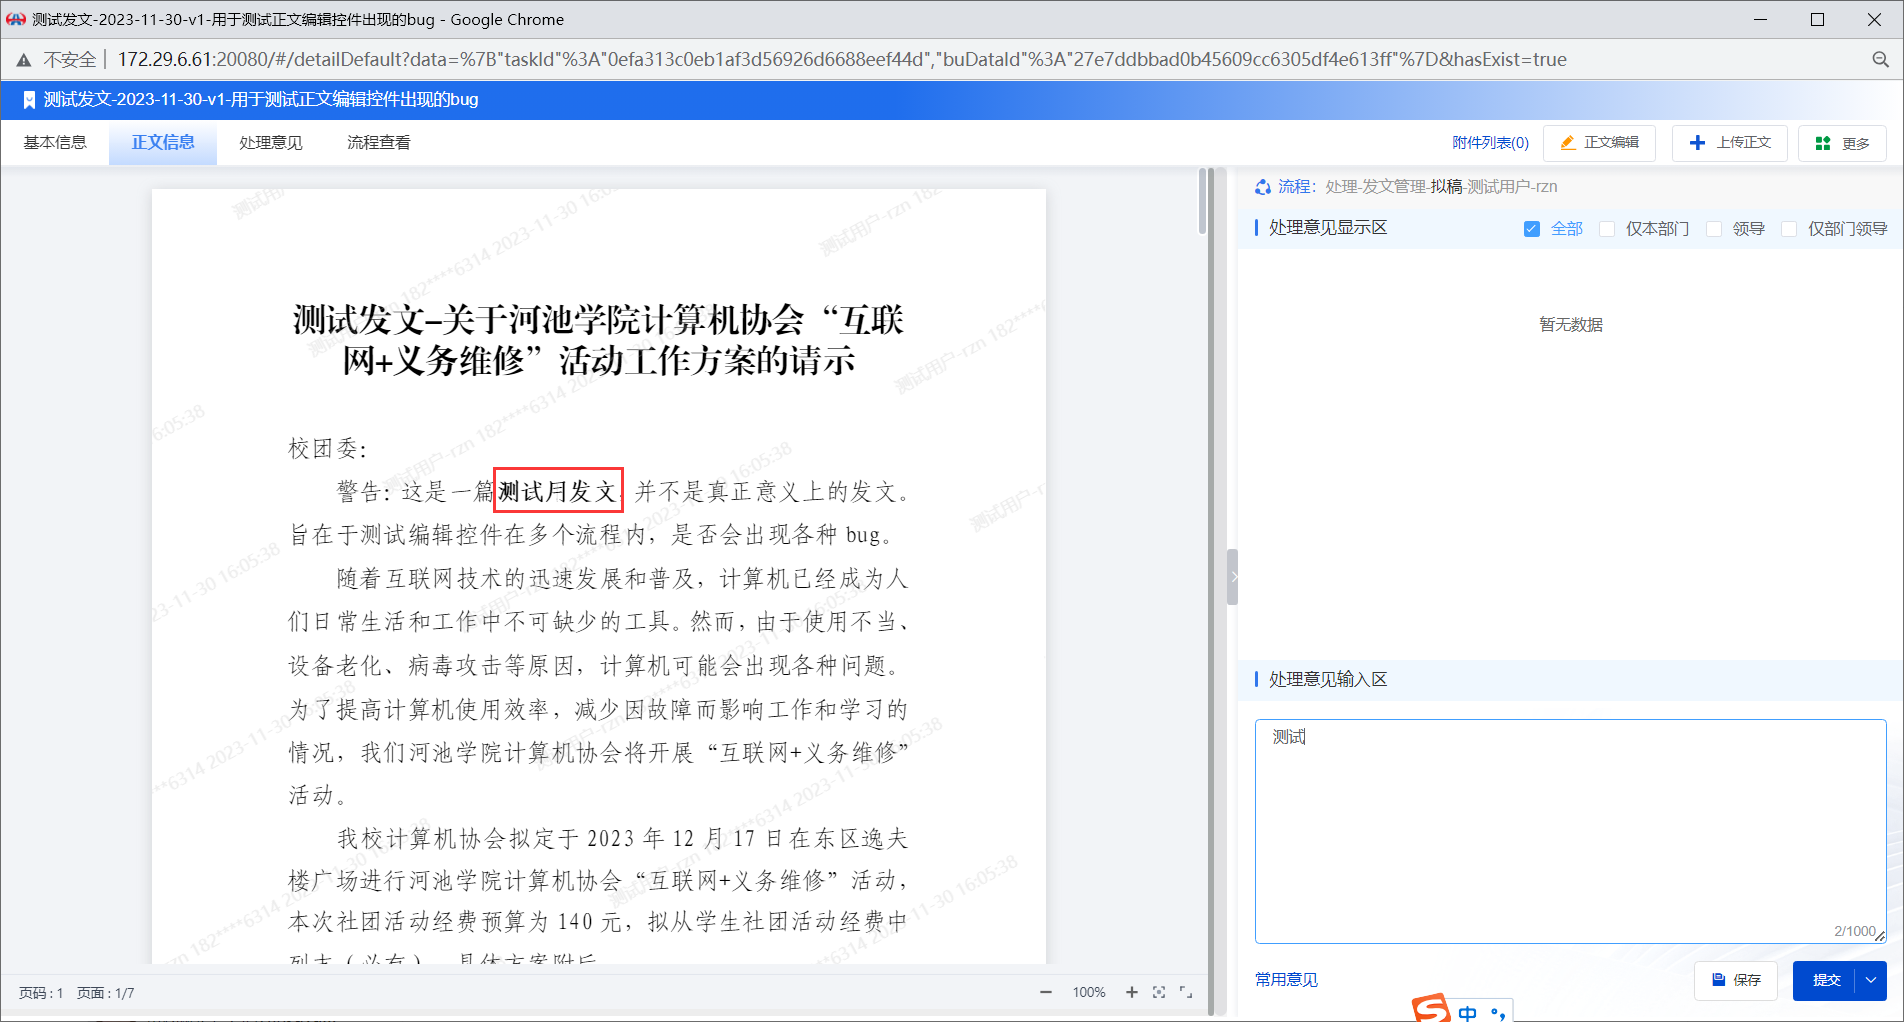Image resolution: width=1904 pixels, height=1022 pixels.
Task: Switch to the 基本信息 tab
Action: pos(55,143)
